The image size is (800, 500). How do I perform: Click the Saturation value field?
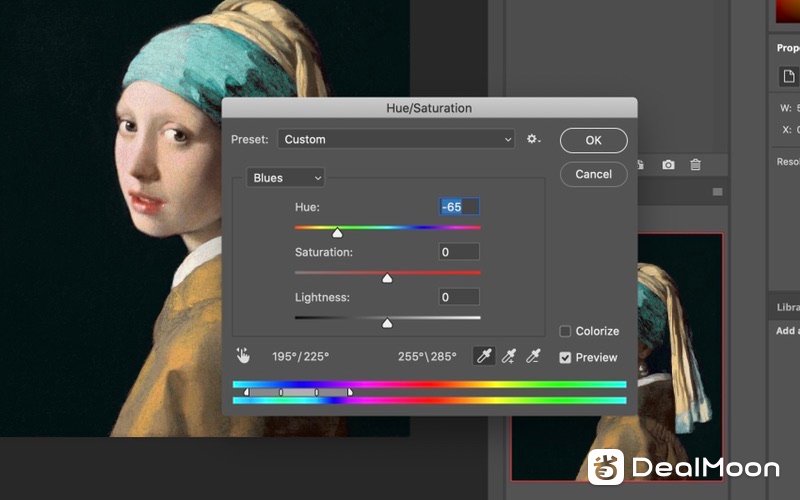[x=459, y=252]
